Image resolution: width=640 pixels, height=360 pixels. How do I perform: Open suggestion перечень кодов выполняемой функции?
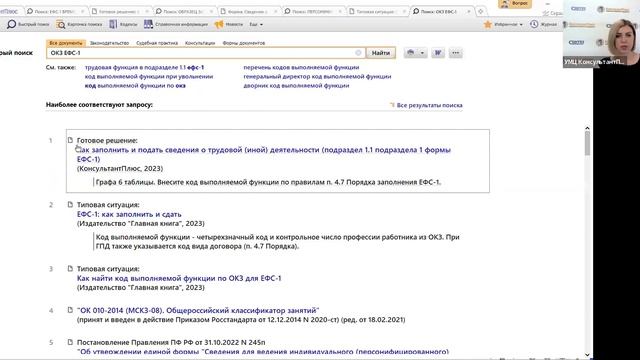click(x=301, y=67)
